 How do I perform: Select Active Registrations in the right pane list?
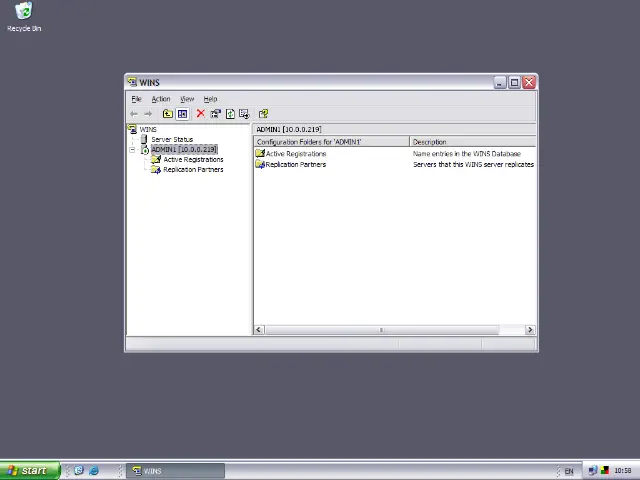point(296,154)
